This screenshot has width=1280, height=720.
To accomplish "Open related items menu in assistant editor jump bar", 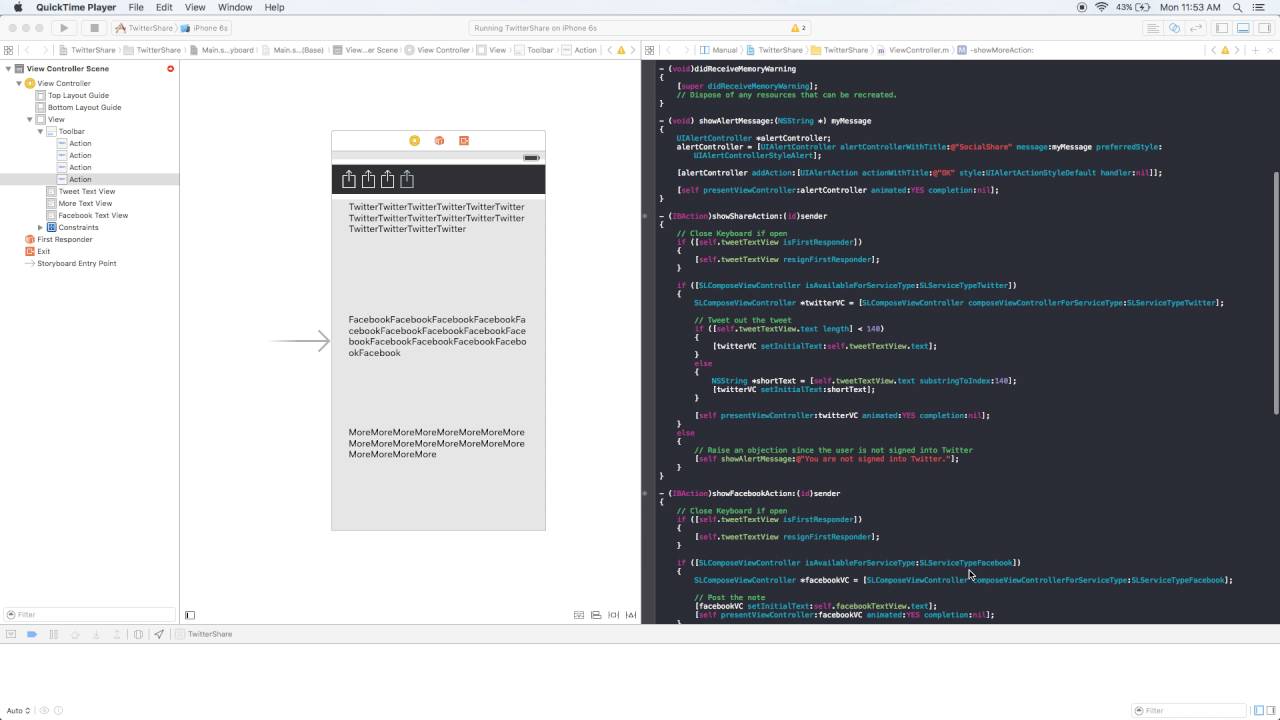I will pyautogui.click(x=650, y=50).
